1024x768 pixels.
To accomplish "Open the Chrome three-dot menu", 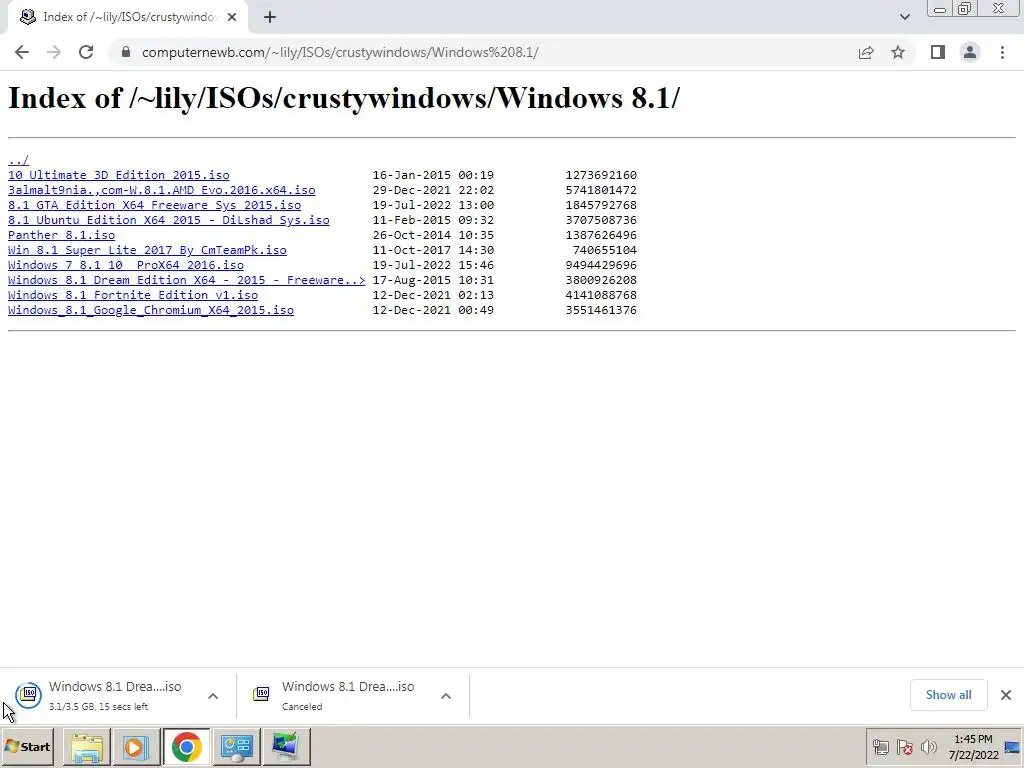I will [1002, 52].
